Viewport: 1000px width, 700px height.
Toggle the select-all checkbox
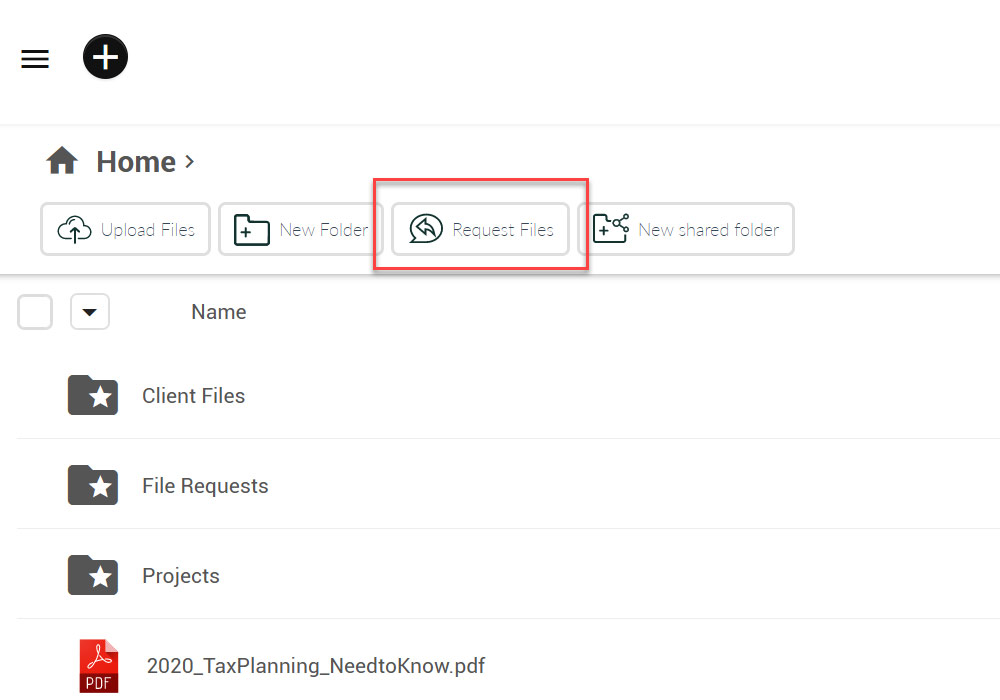point(35,313)
